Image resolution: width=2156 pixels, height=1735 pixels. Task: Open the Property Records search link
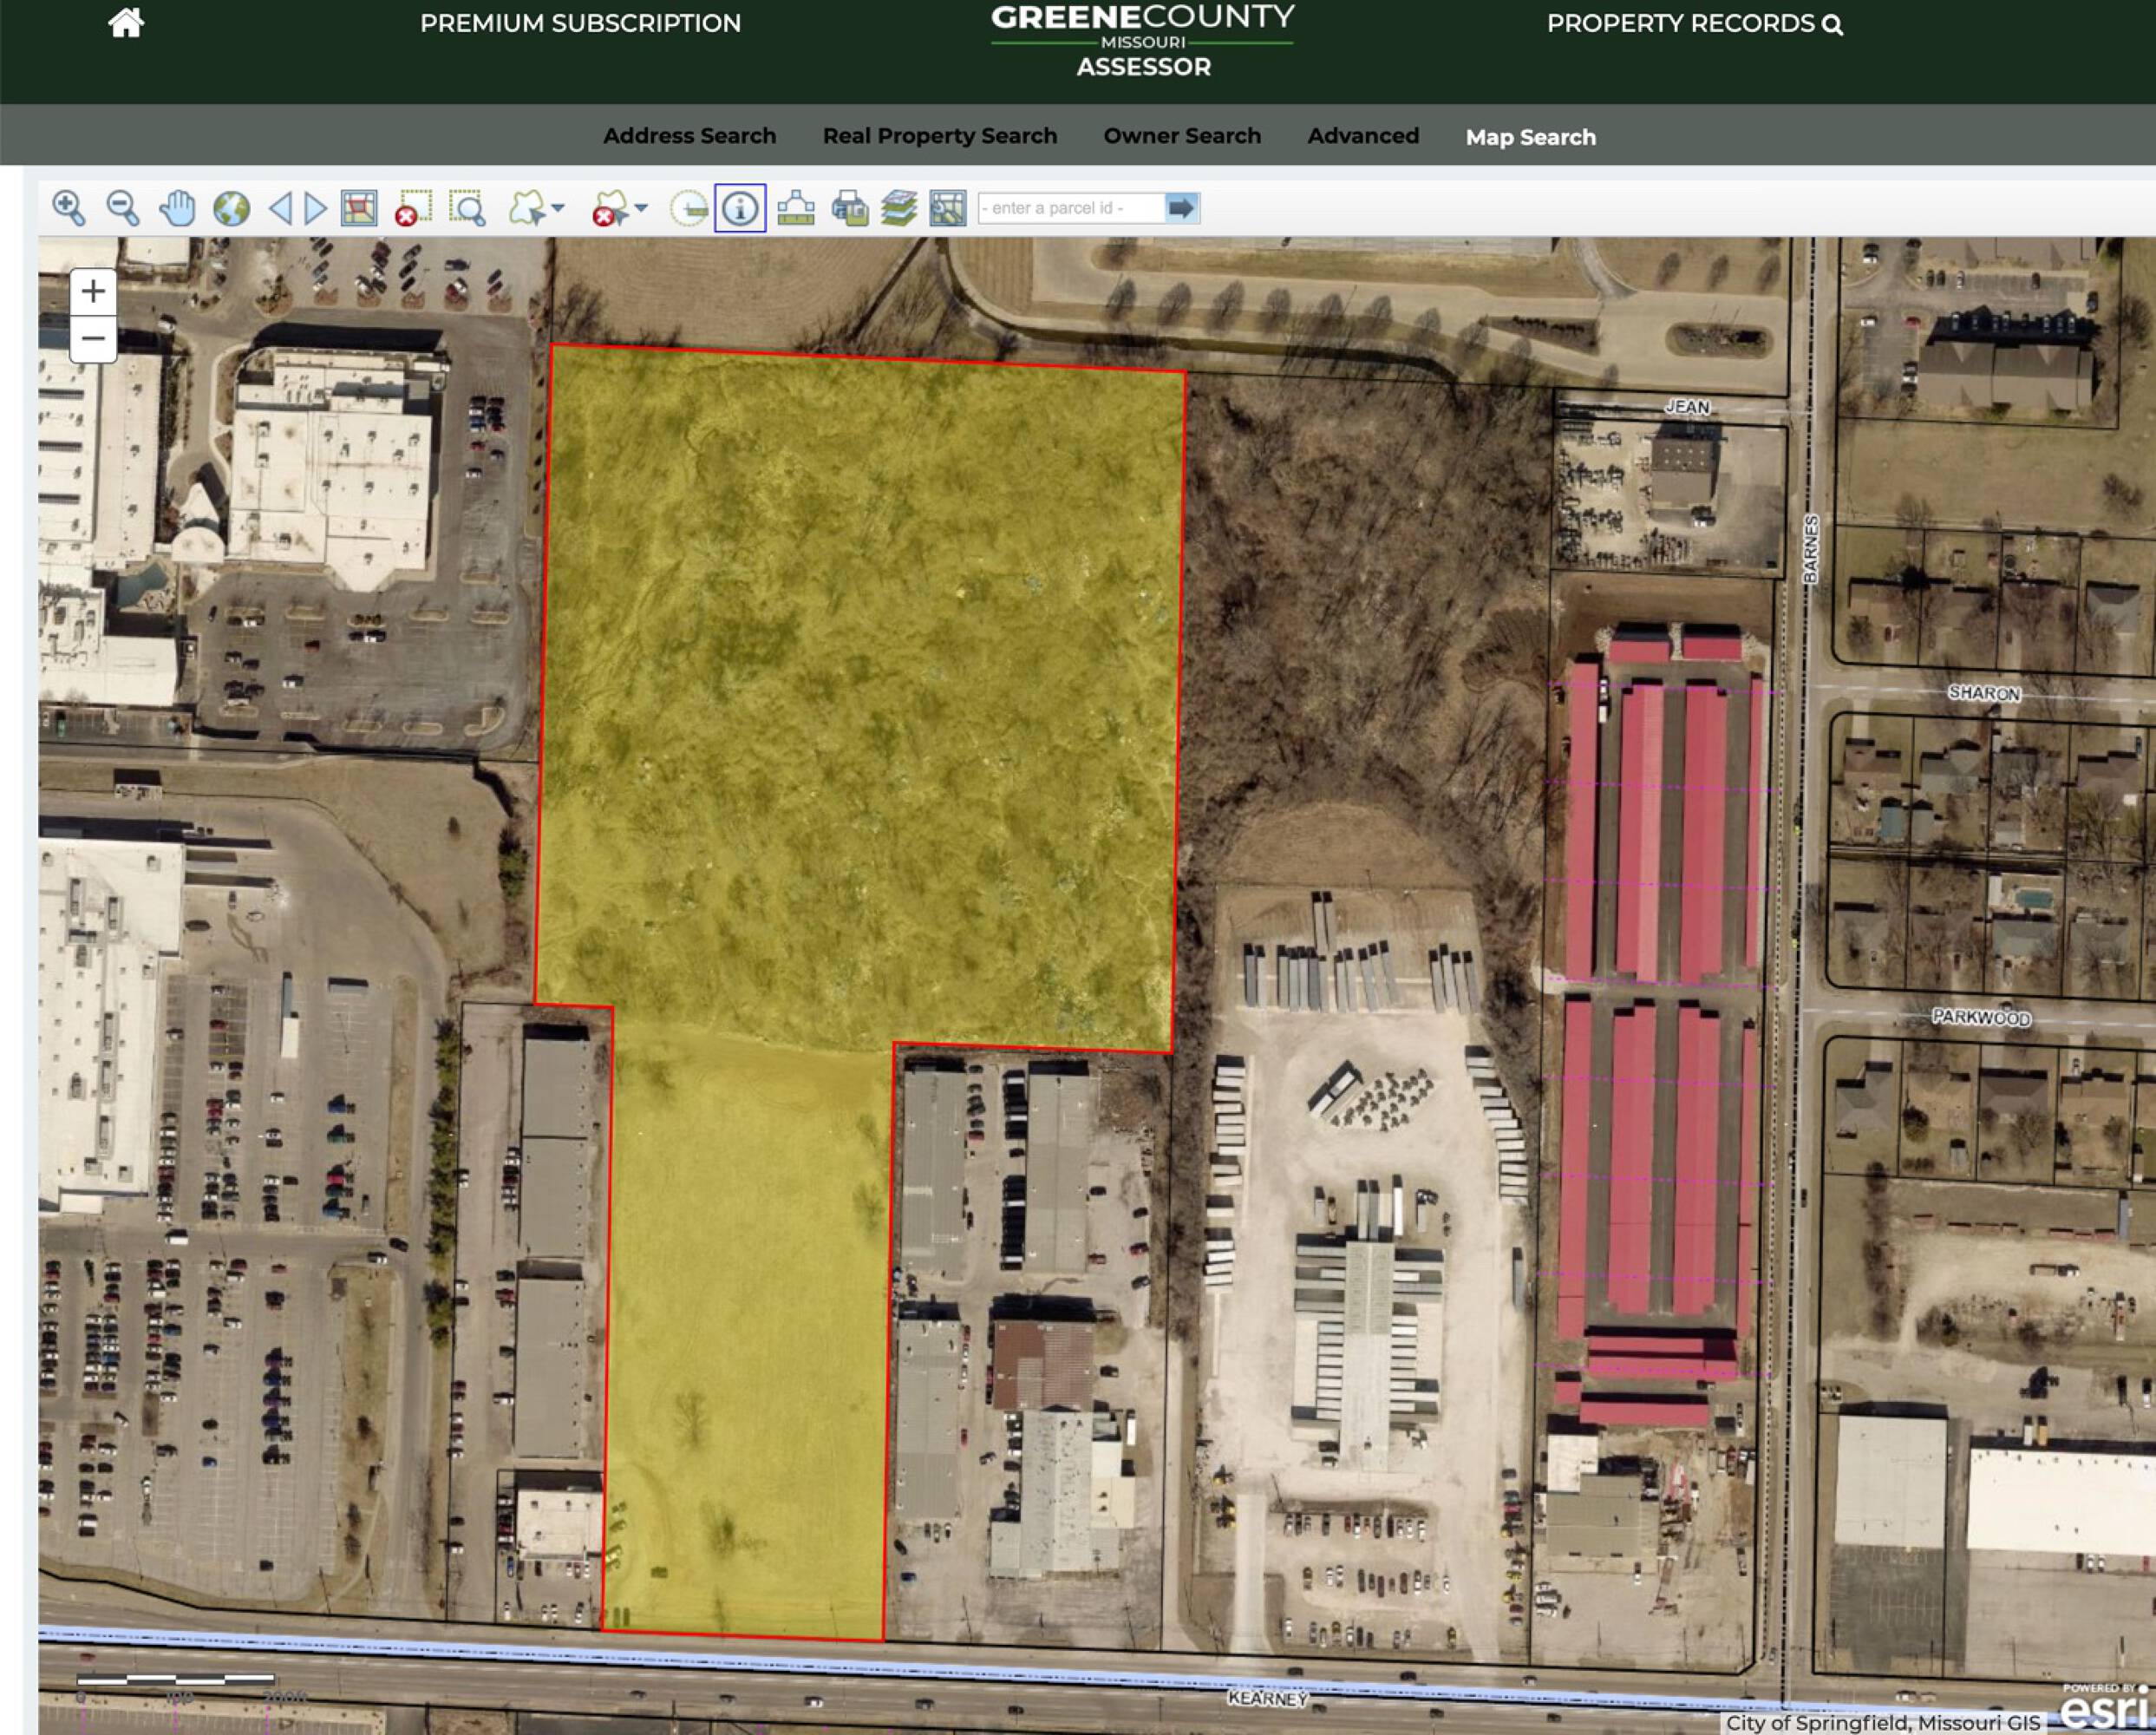[x=1694, y=23]
